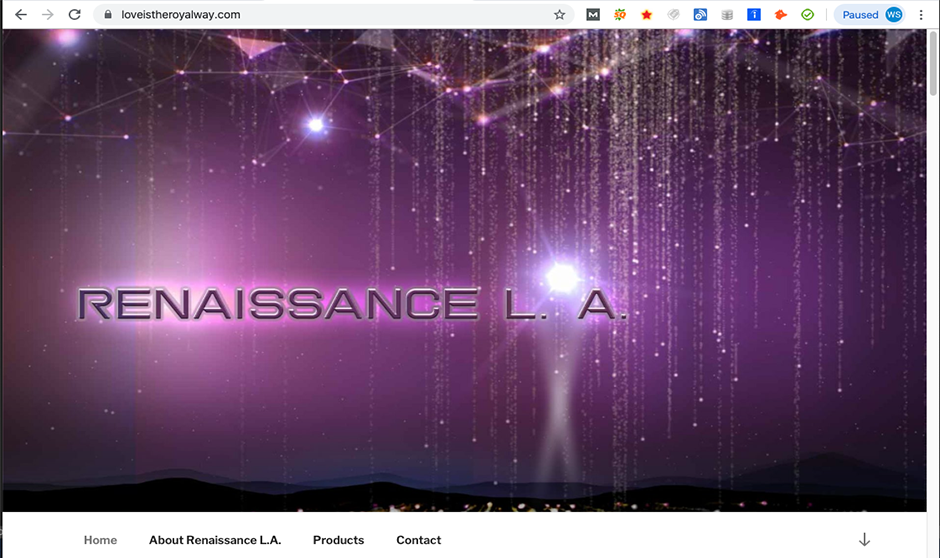Open About Renaissance L.A. page

click(x=215, y=540)
